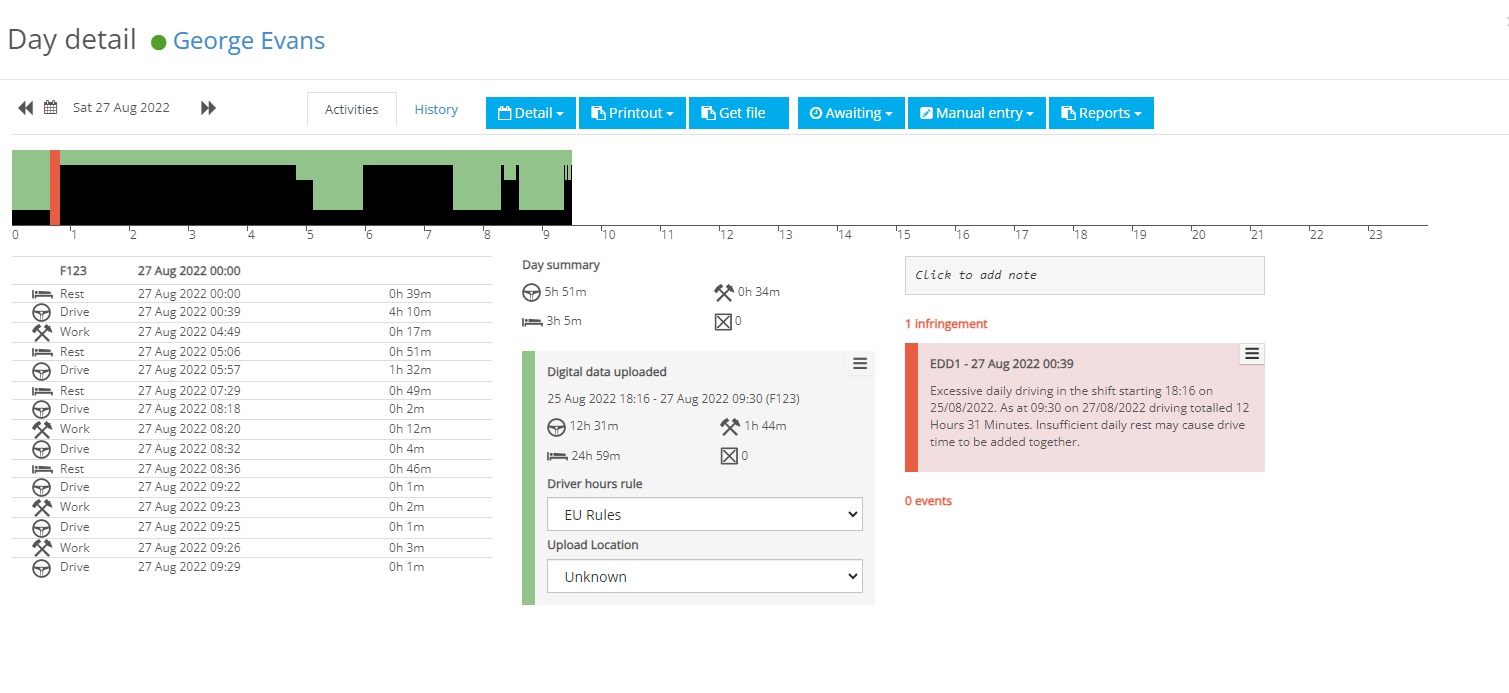Open the Driver hours rule EU Rules select
The image size is (1509, 693).
click(x=705, y=515)
